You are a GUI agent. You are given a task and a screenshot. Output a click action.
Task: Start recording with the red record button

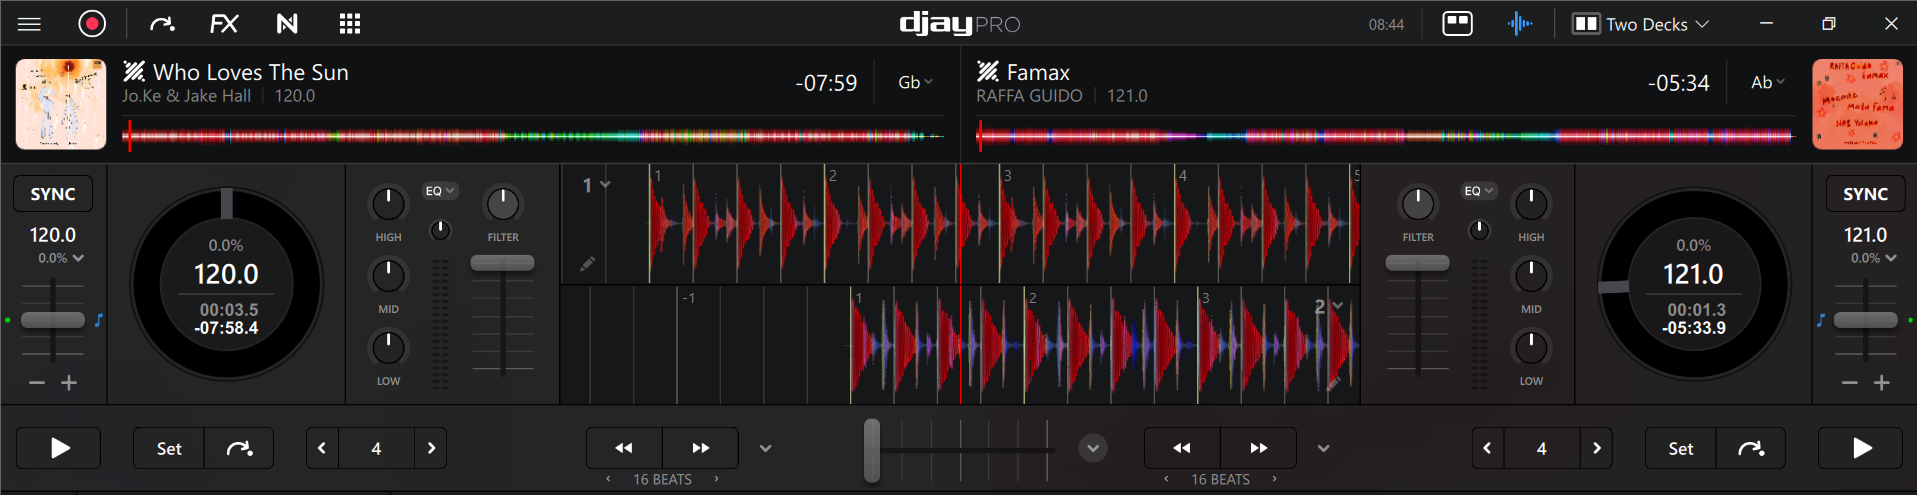tap(92, 23)
